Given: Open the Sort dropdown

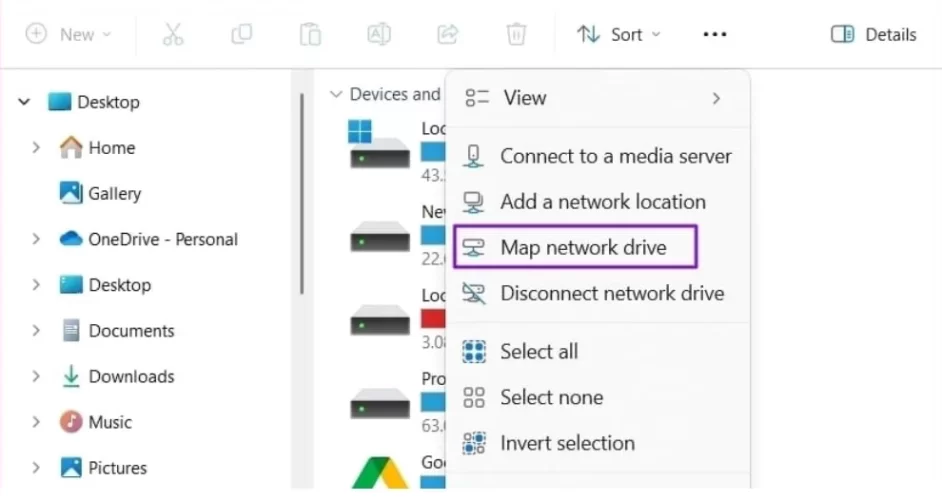Looking at the screenshot, I should pos(618,34).
